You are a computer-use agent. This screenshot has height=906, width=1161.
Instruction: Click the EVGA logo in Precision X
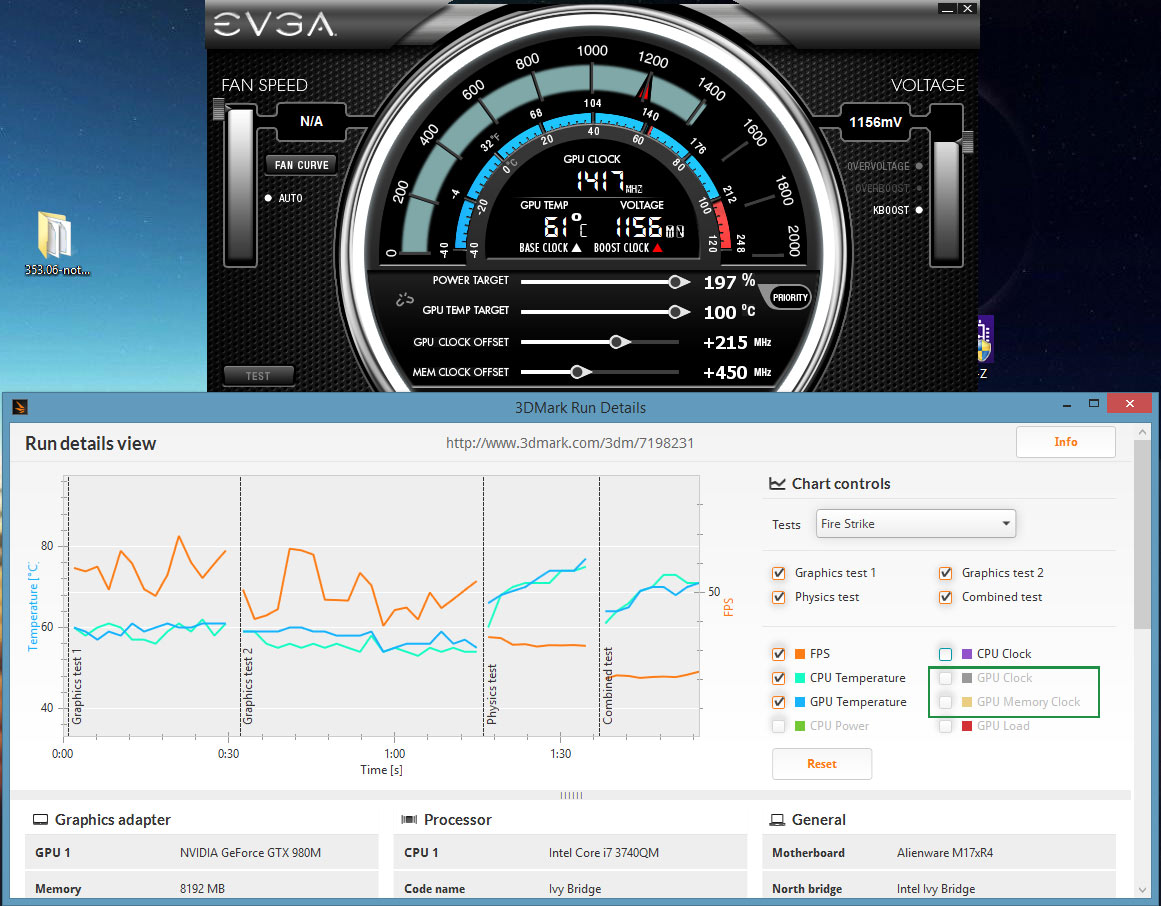tap(275, 25)
